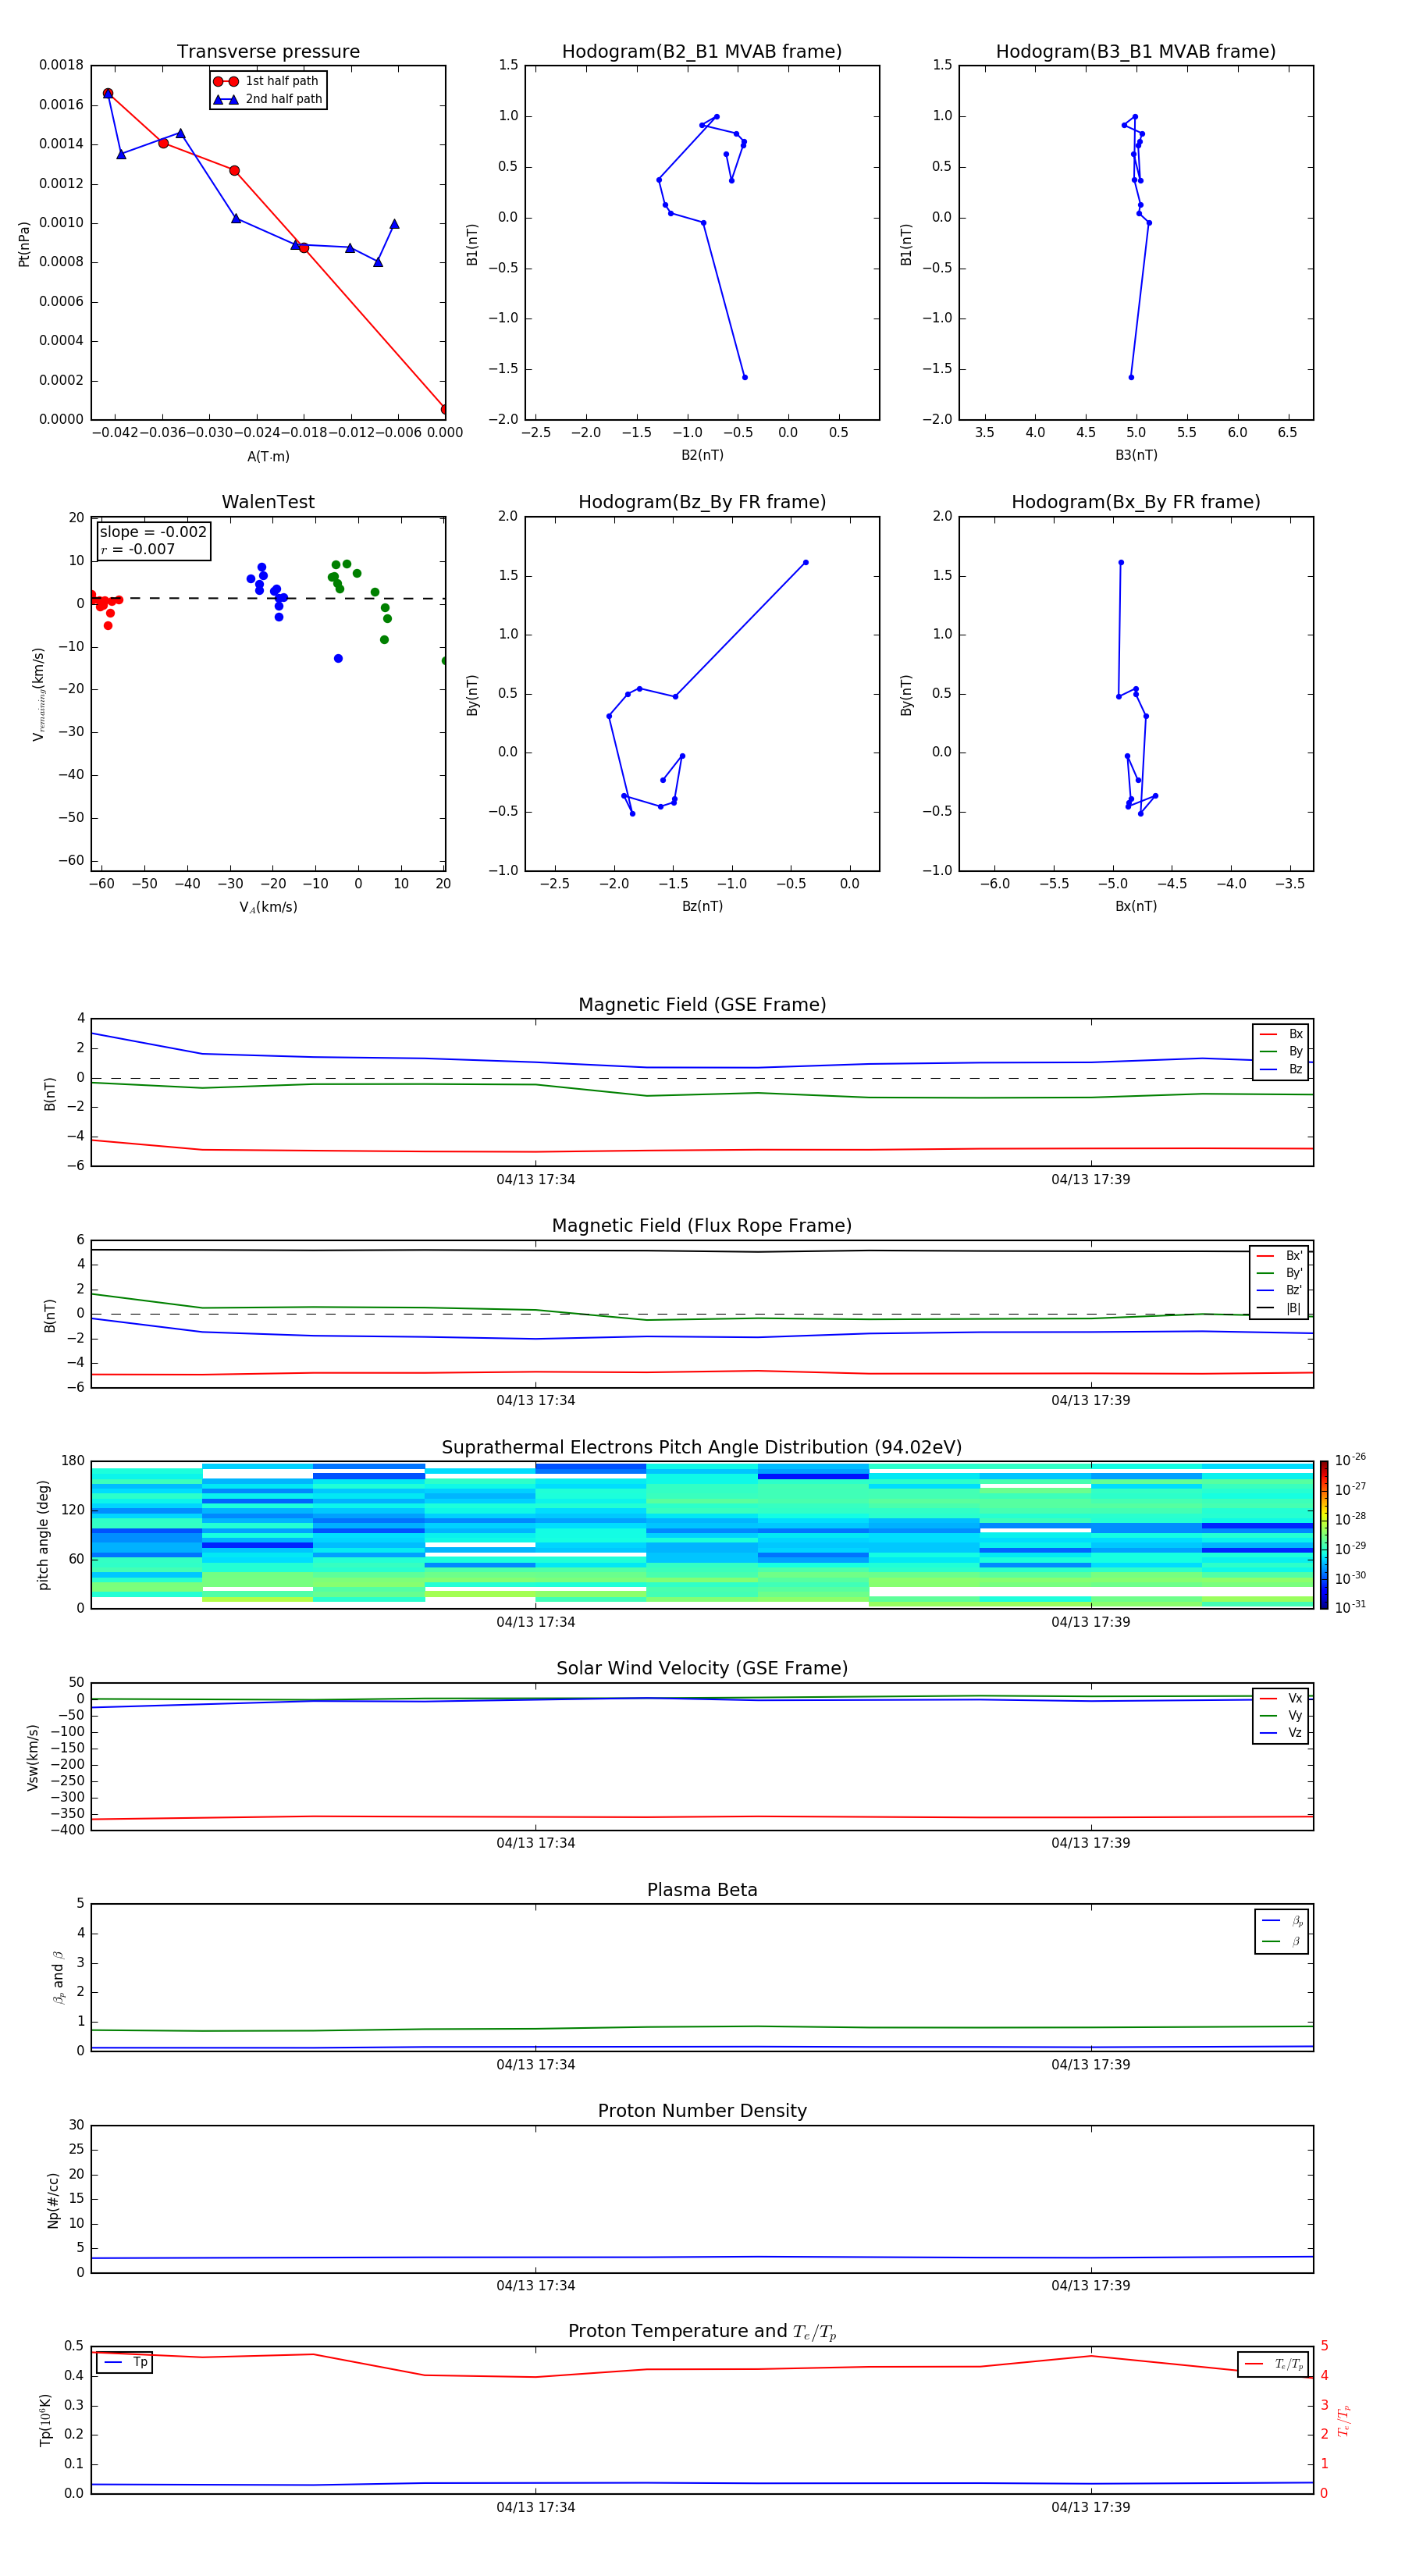Click the Bz legend entry in GSE magnetic field

coord(1281,1069)
